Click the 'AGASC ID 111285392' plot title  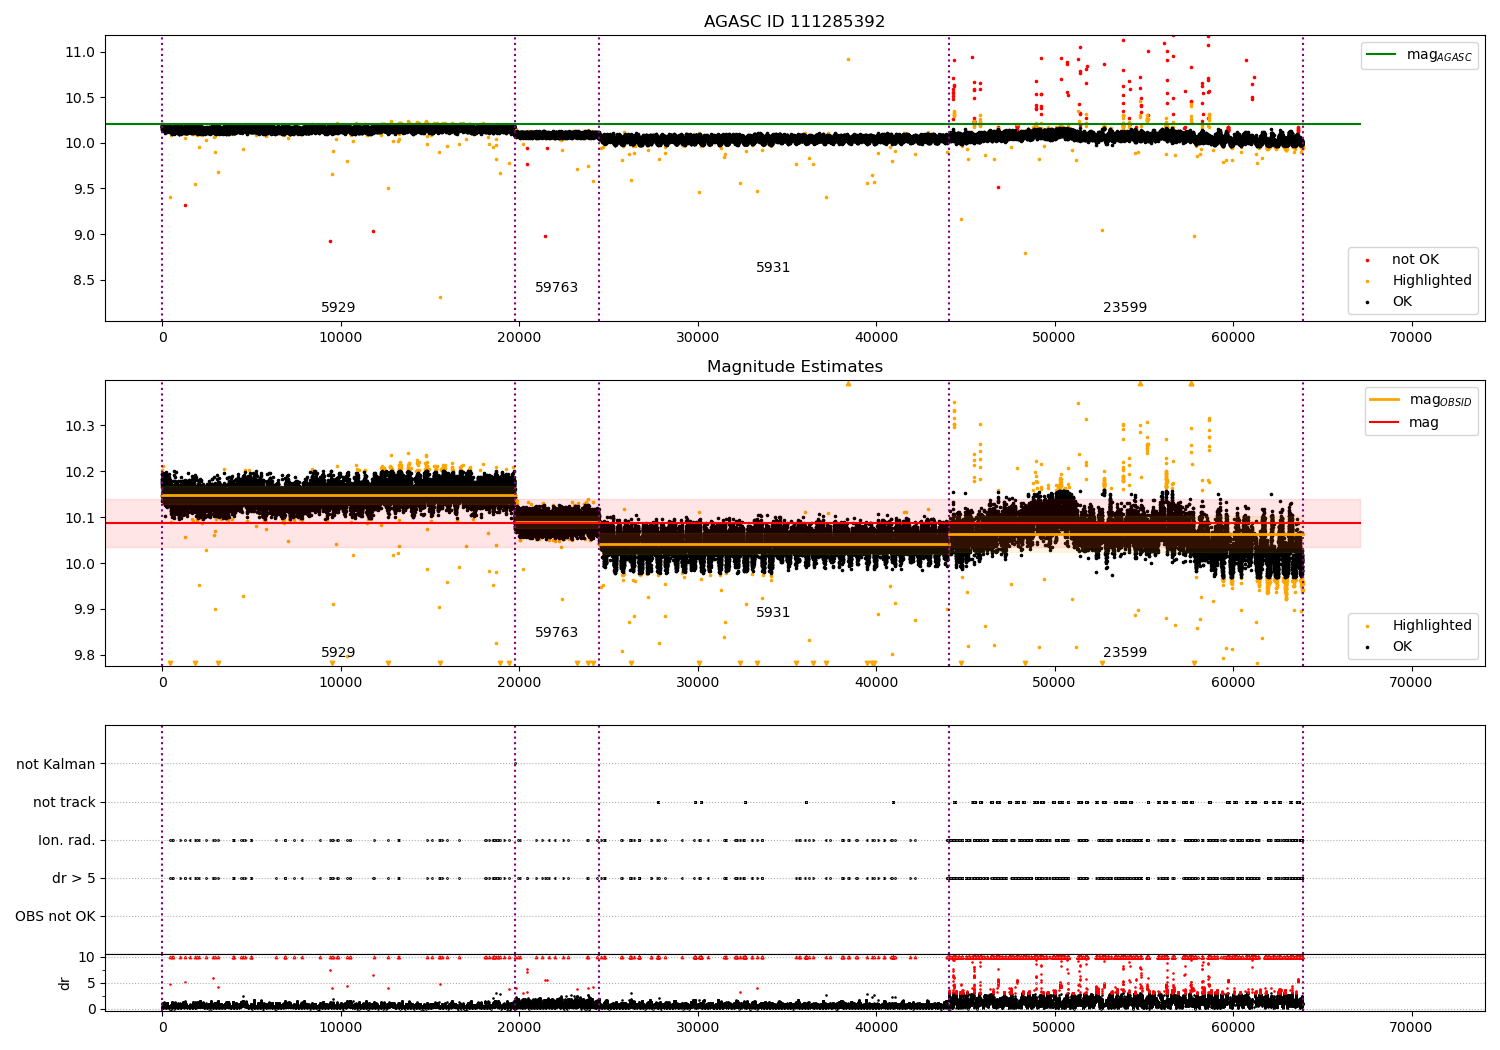tap(794, 22)
